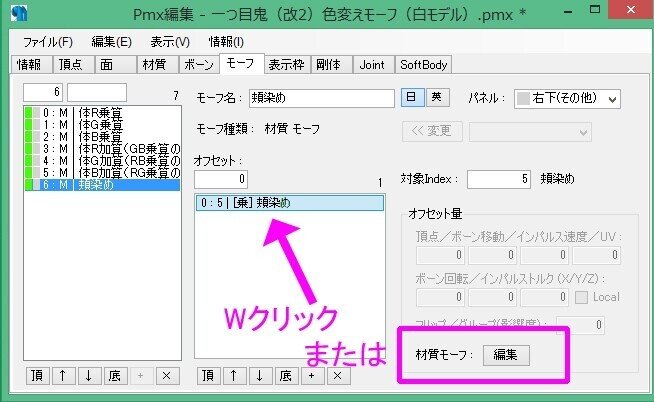This screenshot has height=402, width=654.
Task: Click morph list ↓ move-down button
Action: click(x=89, y=376)
